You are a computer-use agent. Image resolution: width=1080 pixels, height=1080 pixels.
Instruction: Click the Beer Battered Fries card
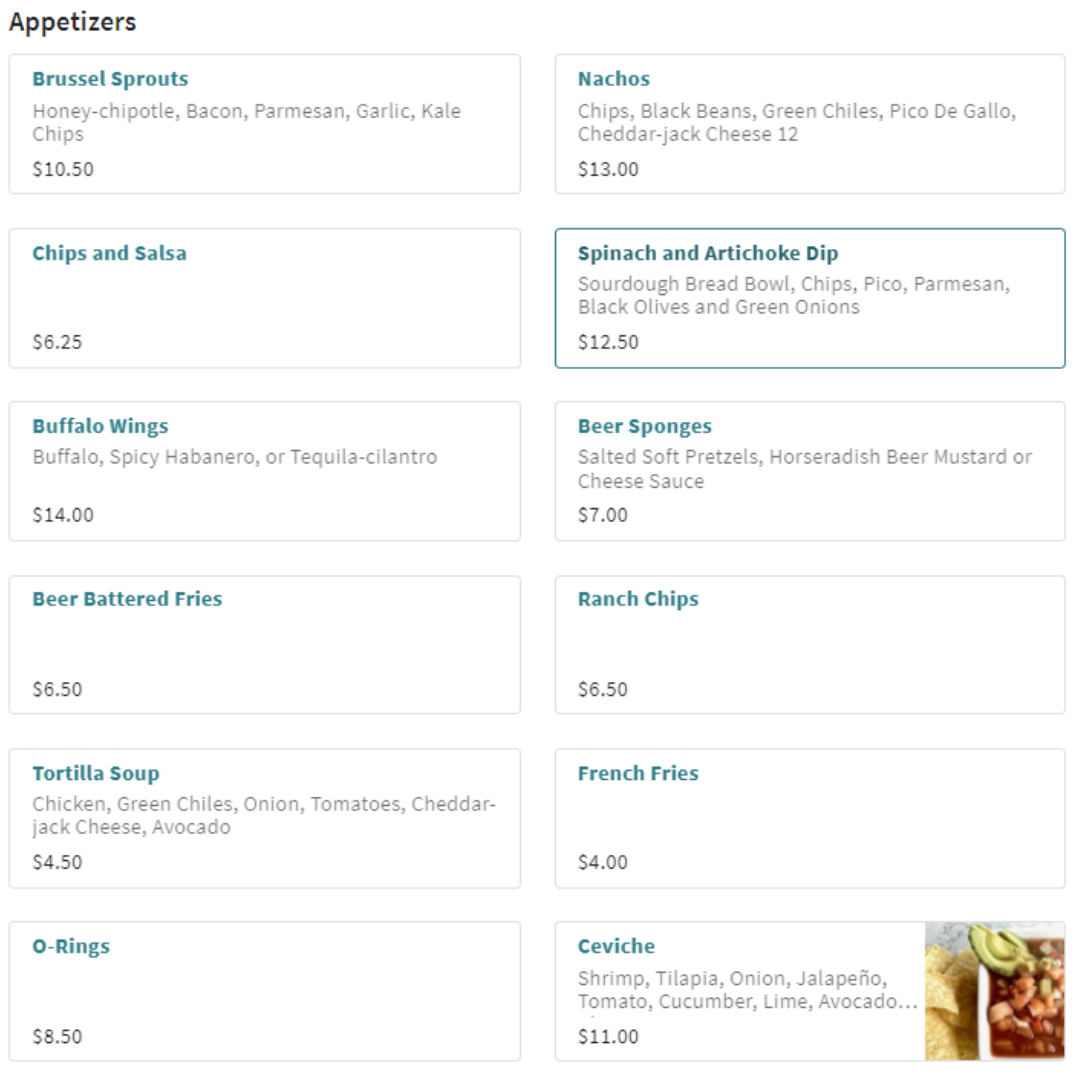click(264, 644)
